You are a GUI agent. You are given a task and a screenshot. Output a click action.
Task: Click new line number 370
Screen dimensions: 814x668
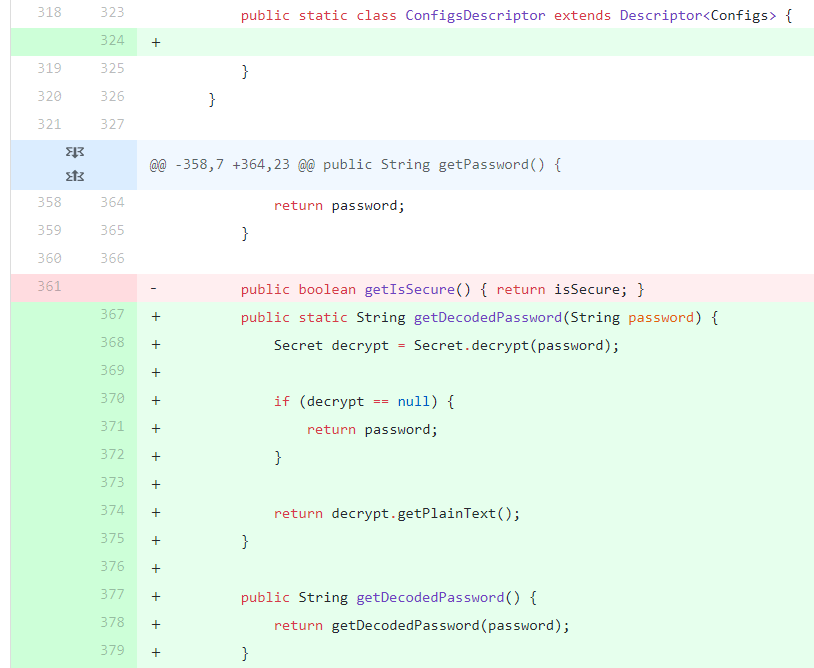pos(112,399)
